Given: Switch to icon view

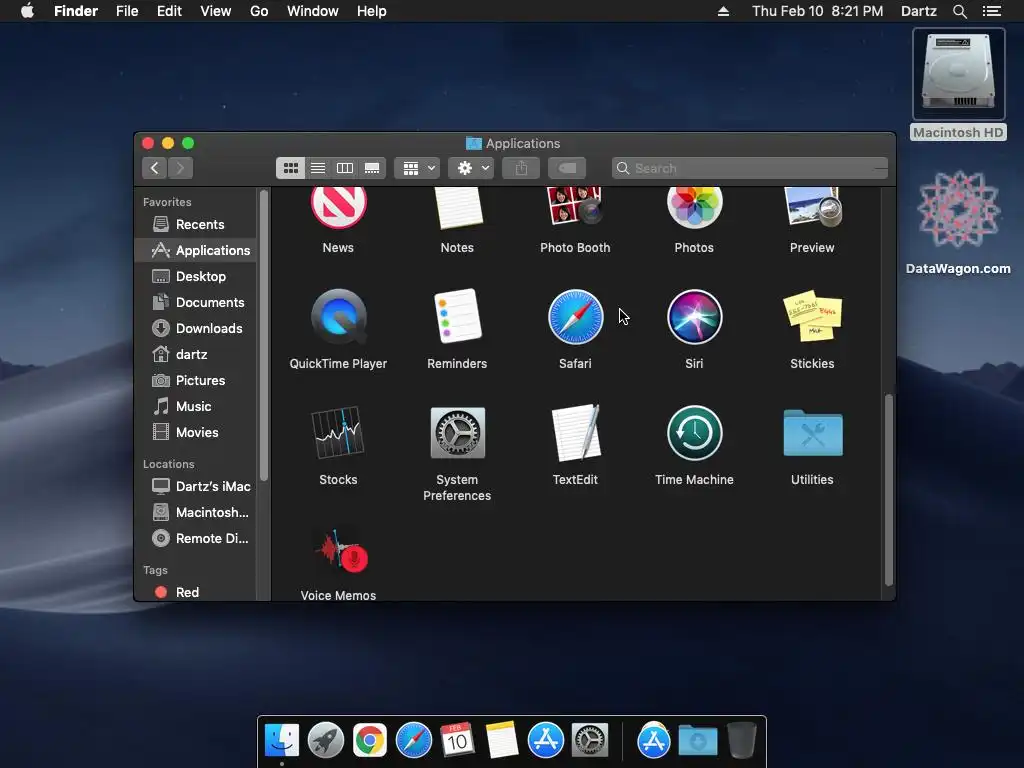Looking at the screenshot, I should [291, 168].
